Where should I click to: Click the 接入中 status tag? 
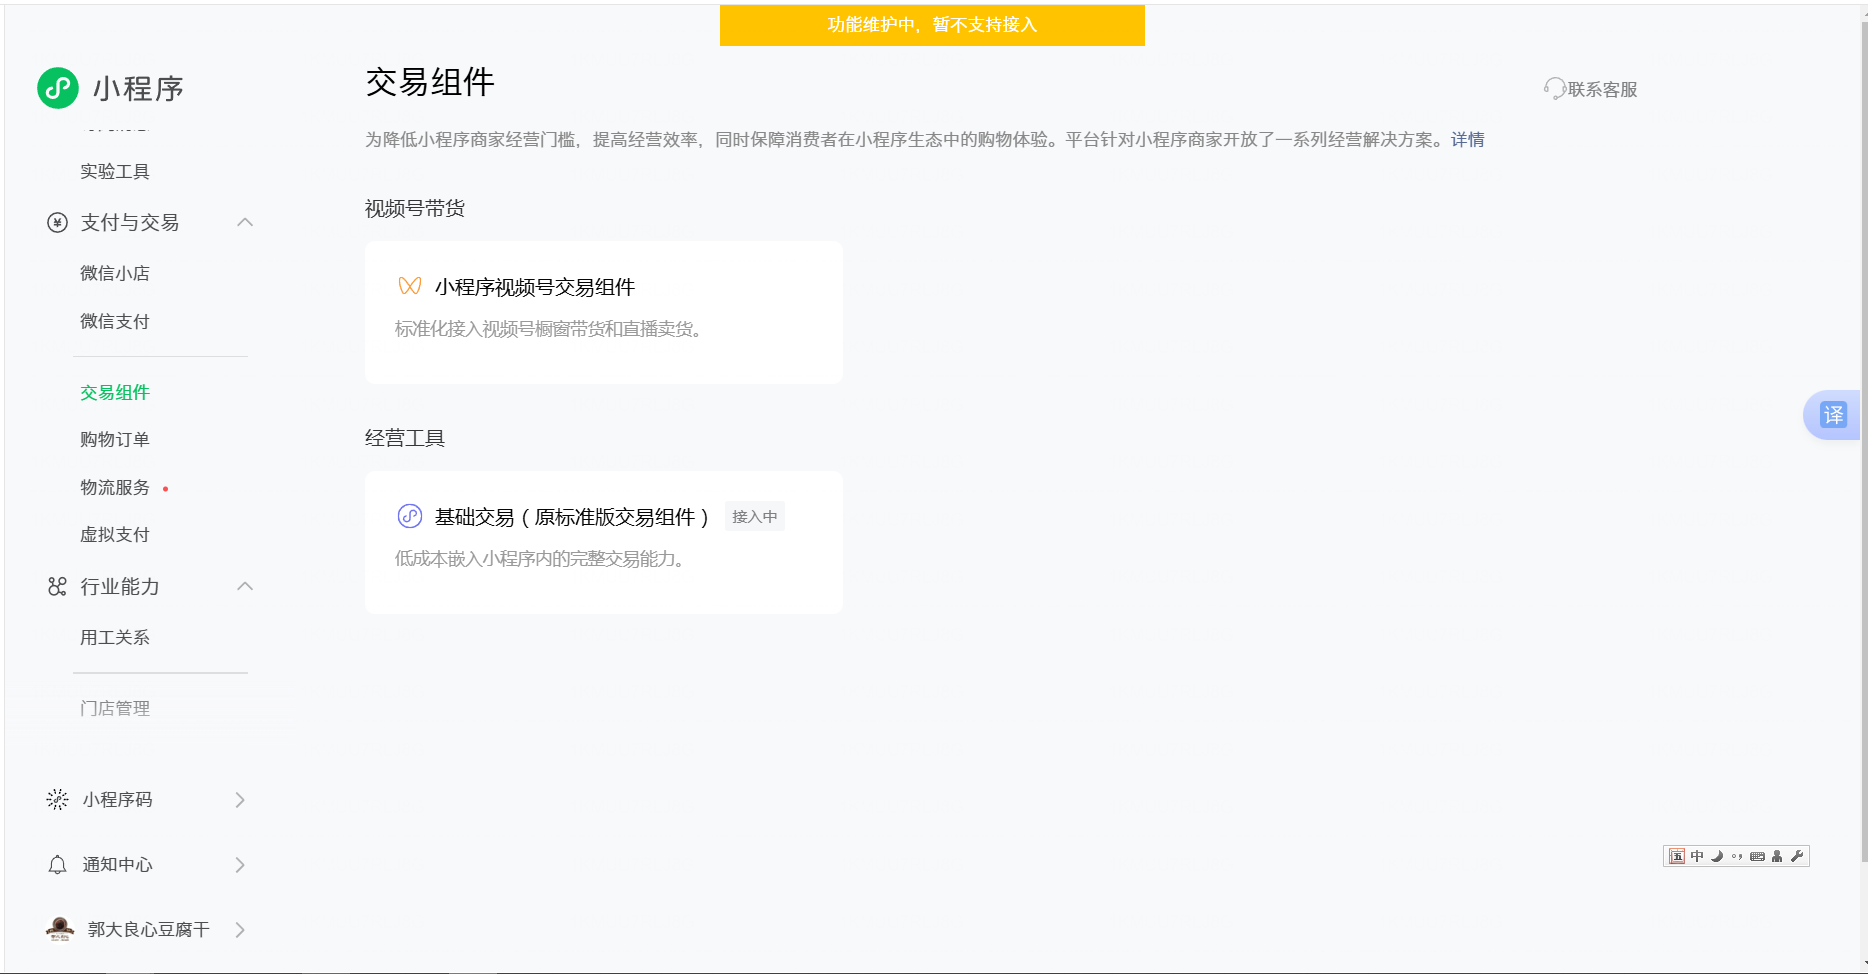click(755, 516)
